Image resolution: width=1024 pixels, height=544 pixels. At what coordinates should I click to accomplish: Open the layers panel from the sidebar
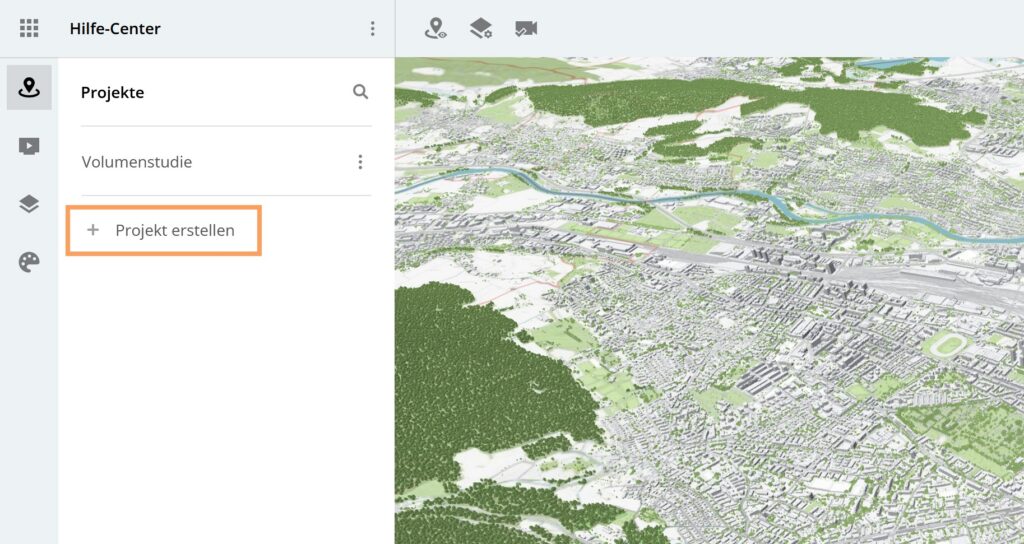29,204
